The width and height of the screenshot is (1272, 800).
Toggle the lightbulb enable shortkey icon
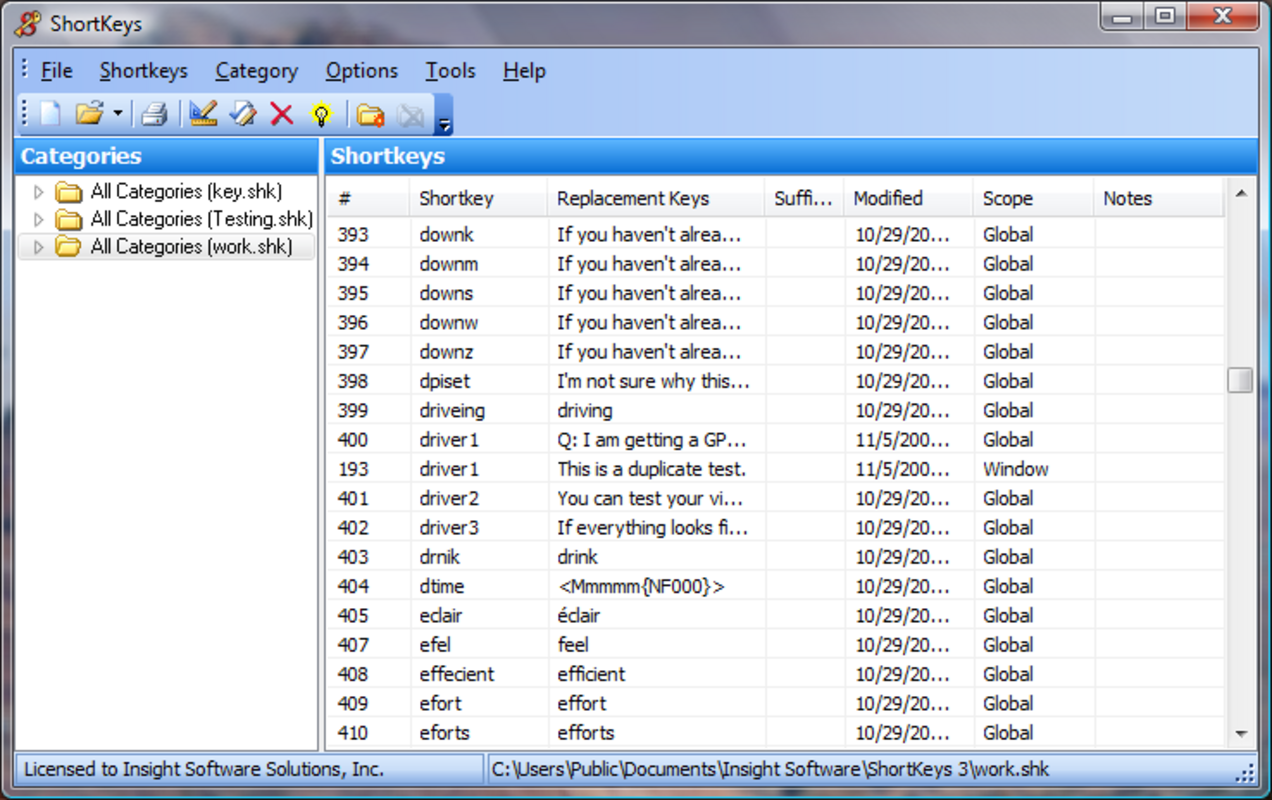(x=320, y=113)
